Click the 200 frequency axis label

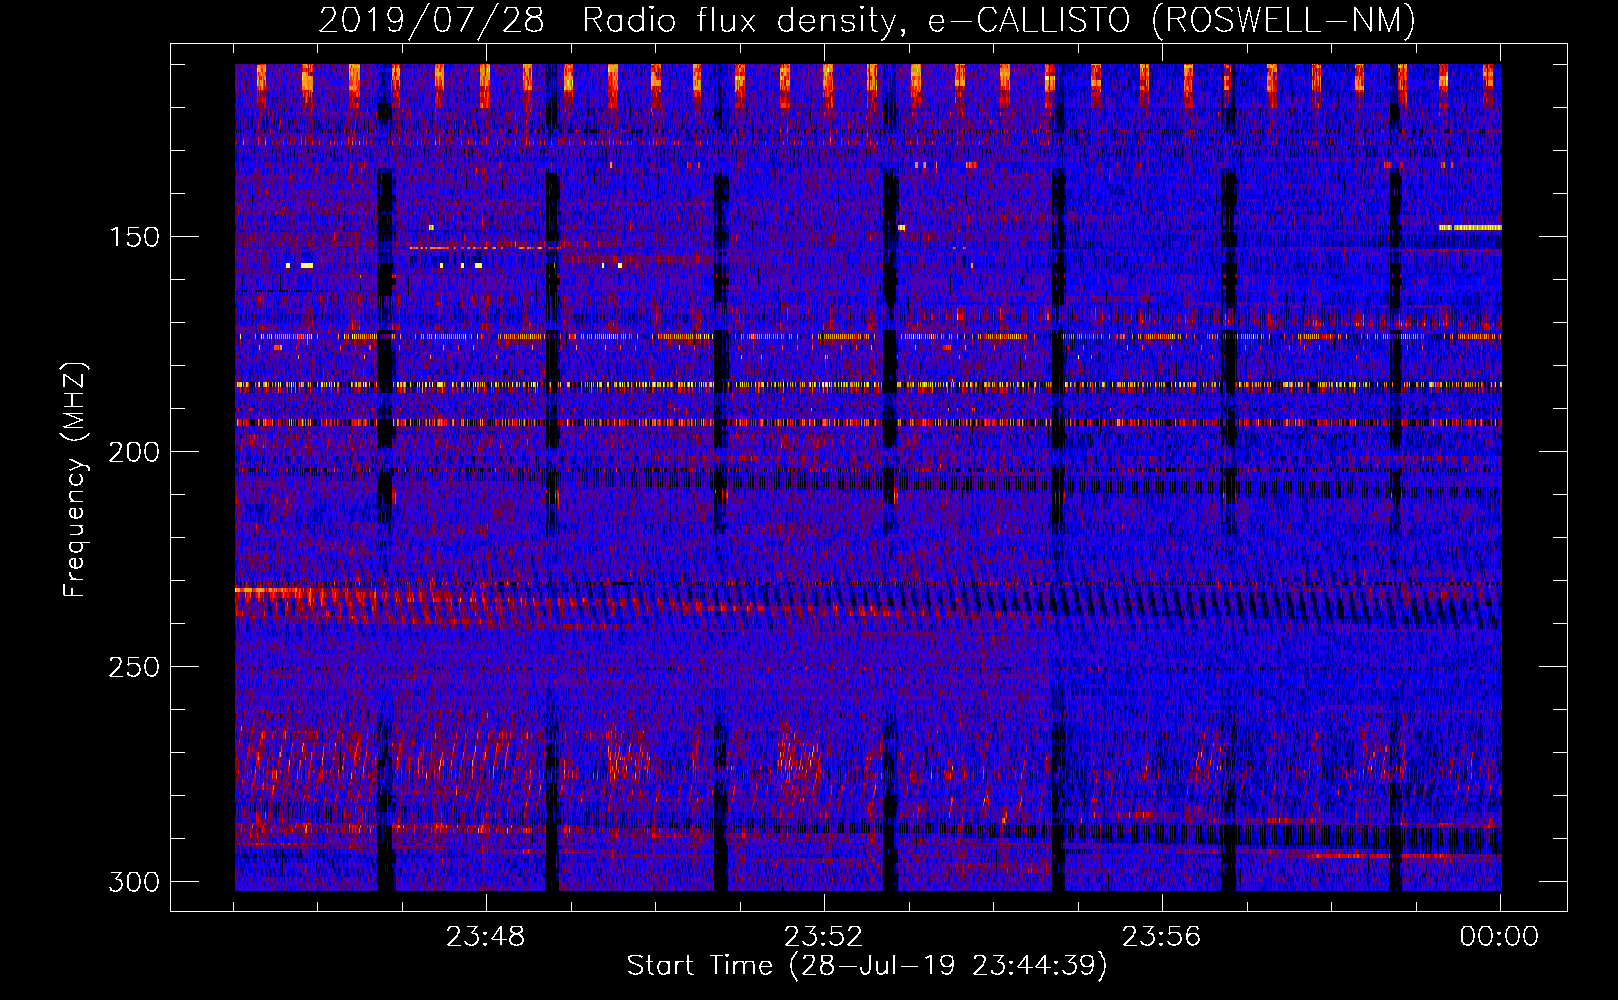[134, 452]
